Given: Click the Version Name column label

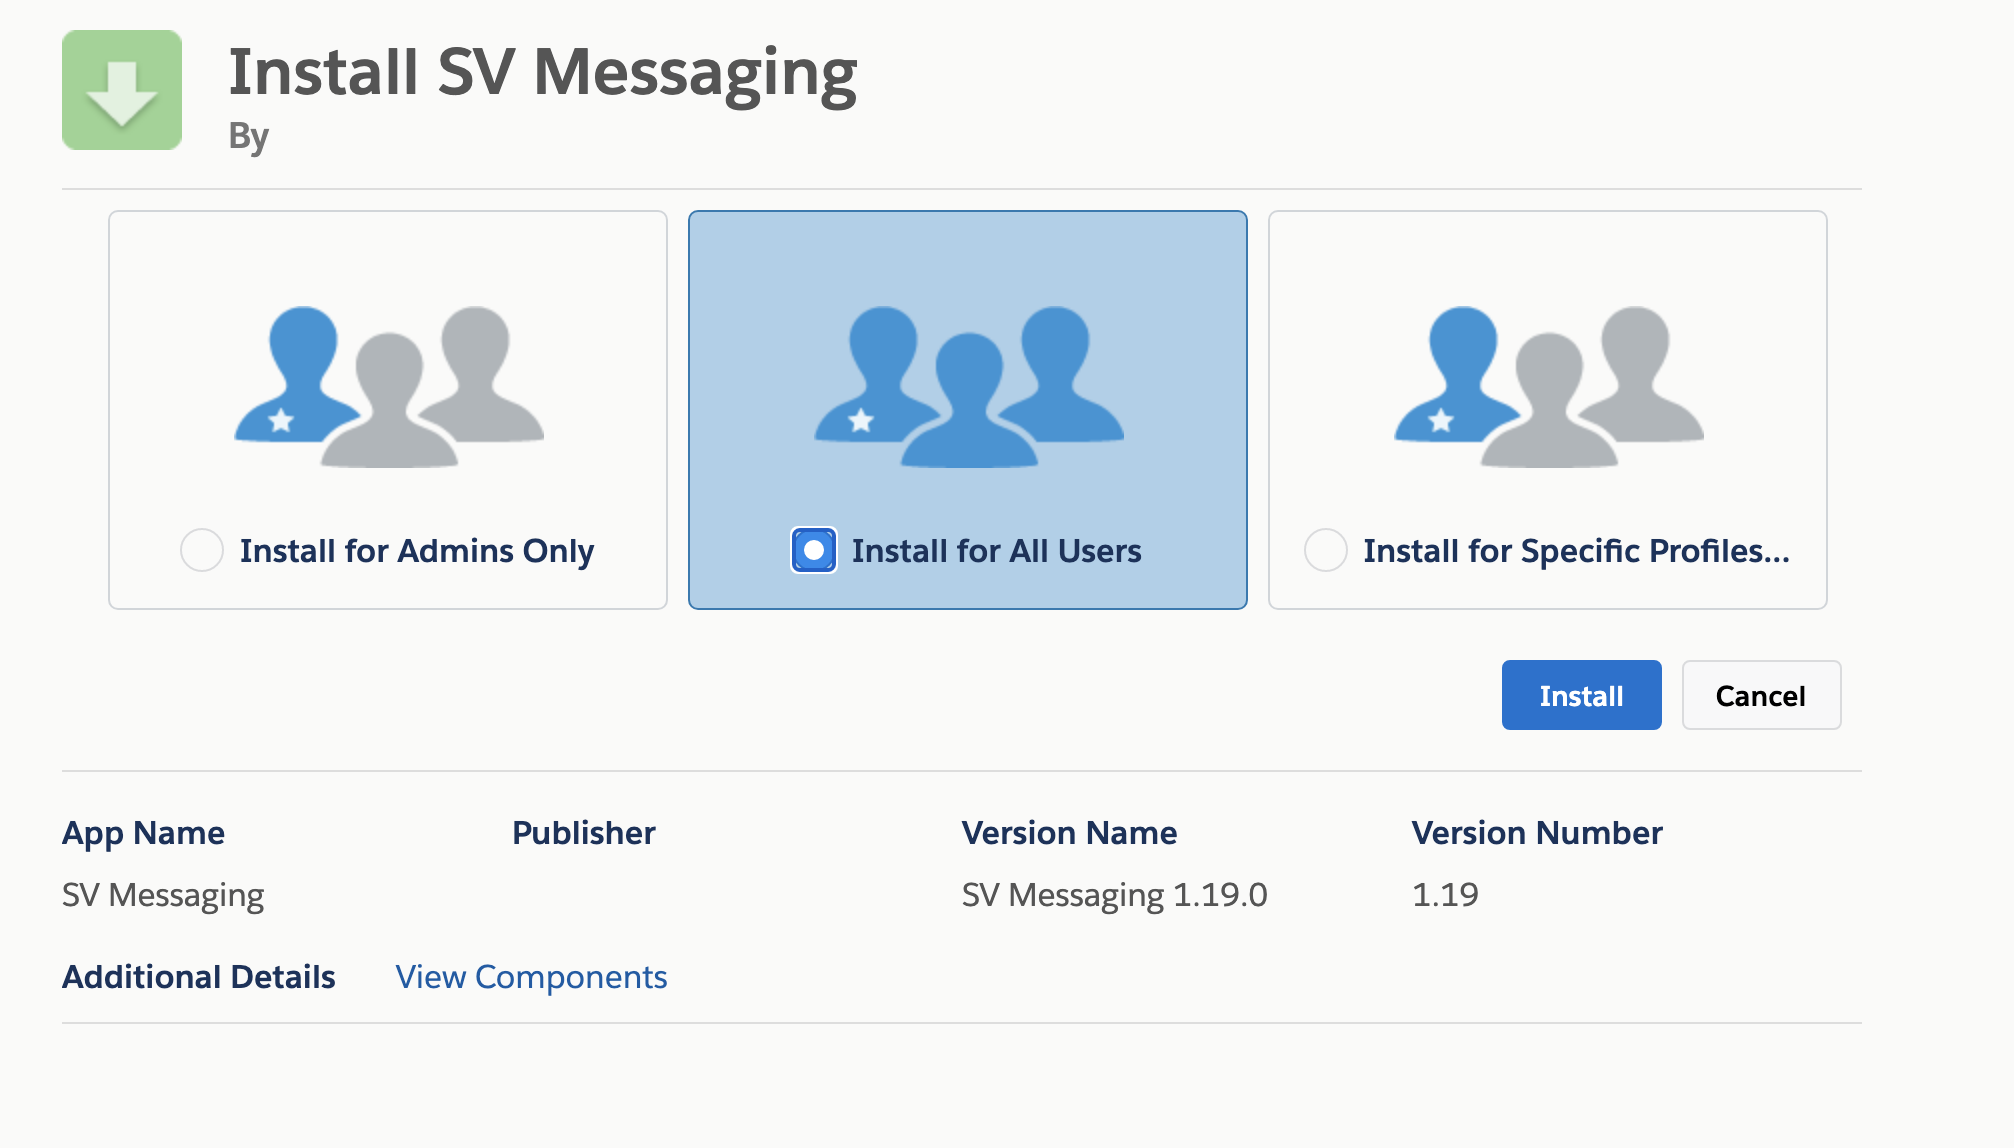Looking at the screenshot, I should pyautogui.click(x=1070, y=833).
